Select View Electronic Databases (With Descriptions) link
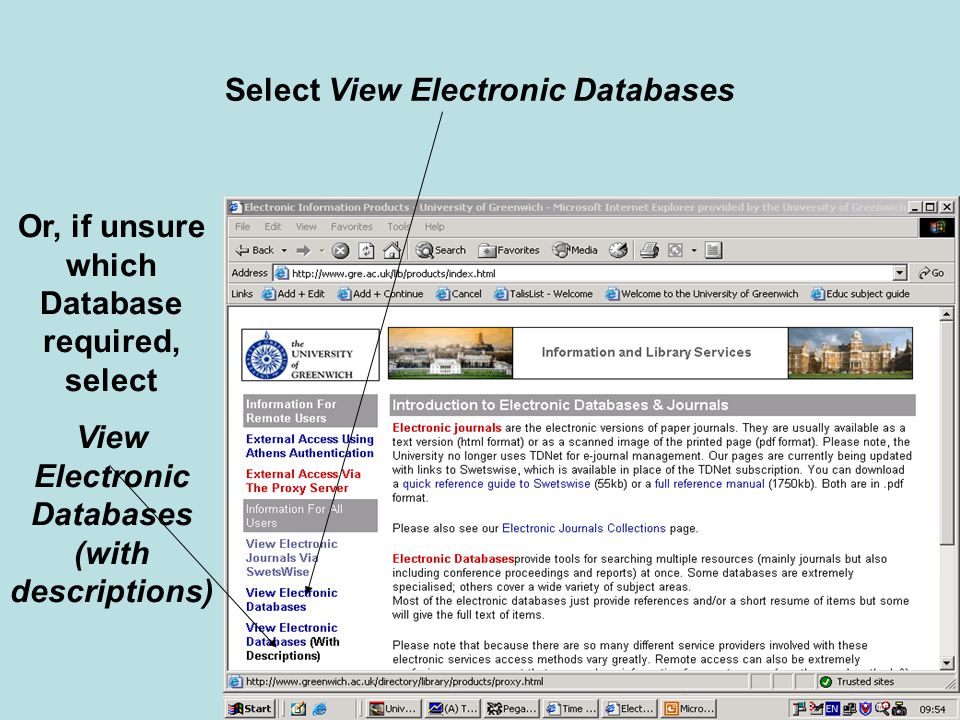The height and width of the screenshot is (720, 960). [293, 642]
